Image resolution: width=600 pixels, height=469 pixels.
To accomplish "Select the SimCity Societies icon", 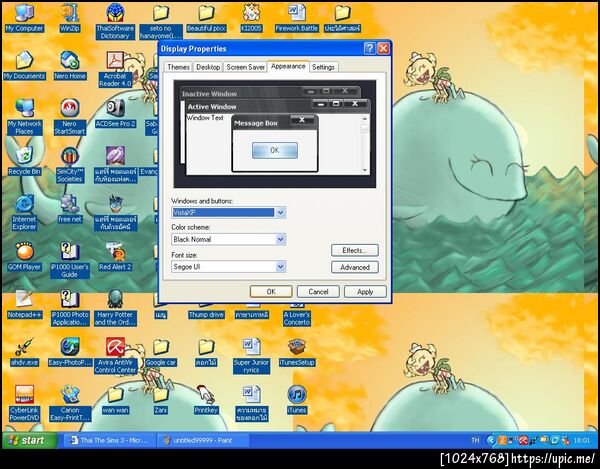I will [x=70, y=164].
